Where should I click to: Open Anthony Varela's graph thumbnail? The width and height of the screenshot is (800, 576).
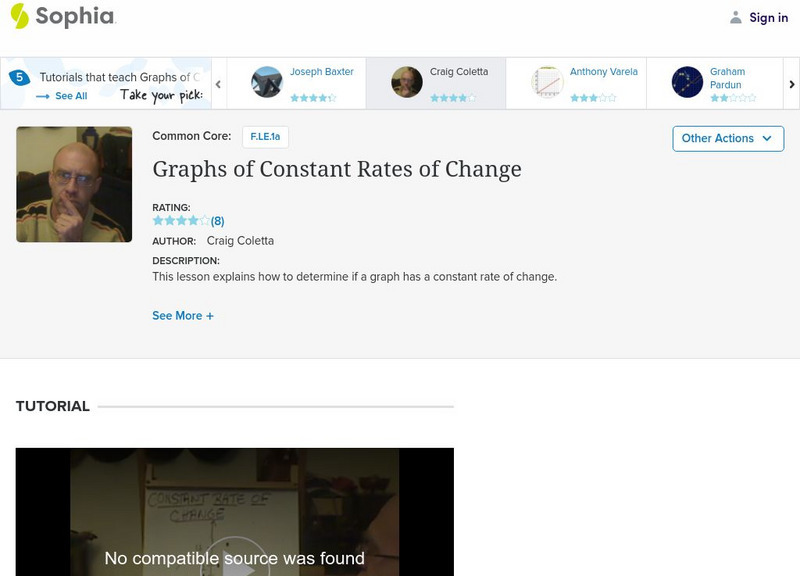pos(547,82)
